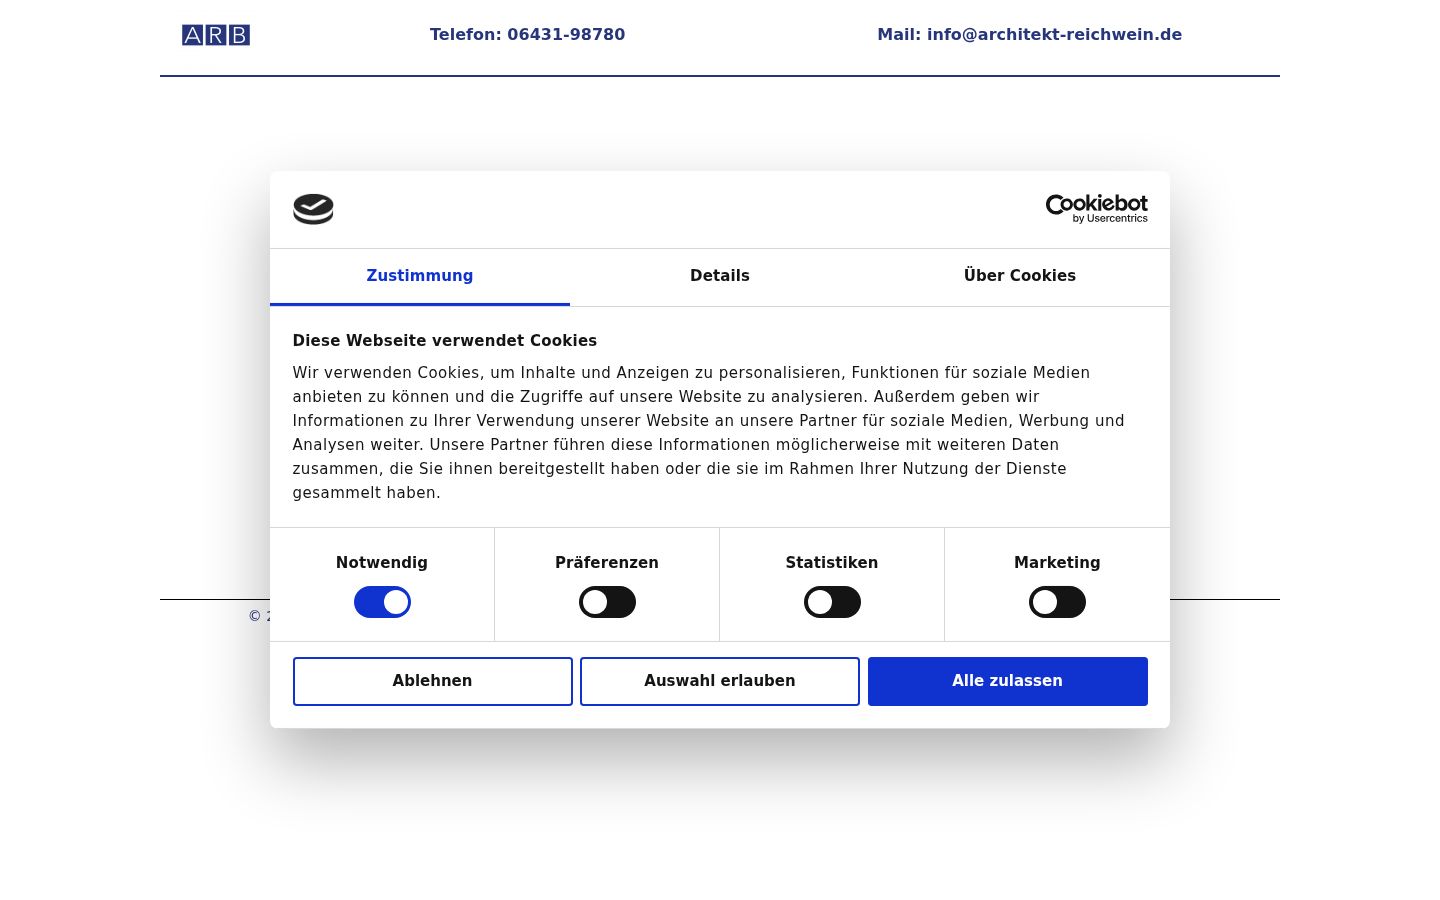Open the Über Cookies tab

(1020, 276)
